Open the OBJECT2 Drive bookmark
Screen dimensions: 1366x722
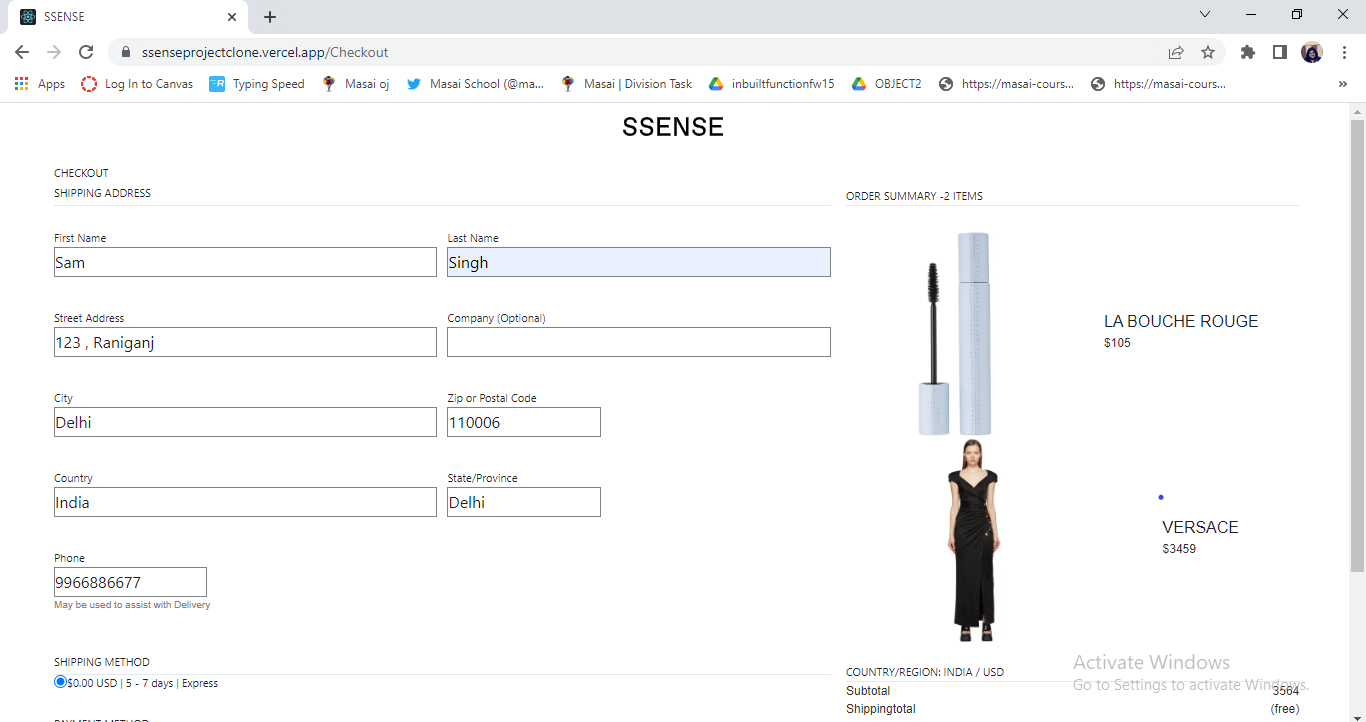[x=886, y=84]
